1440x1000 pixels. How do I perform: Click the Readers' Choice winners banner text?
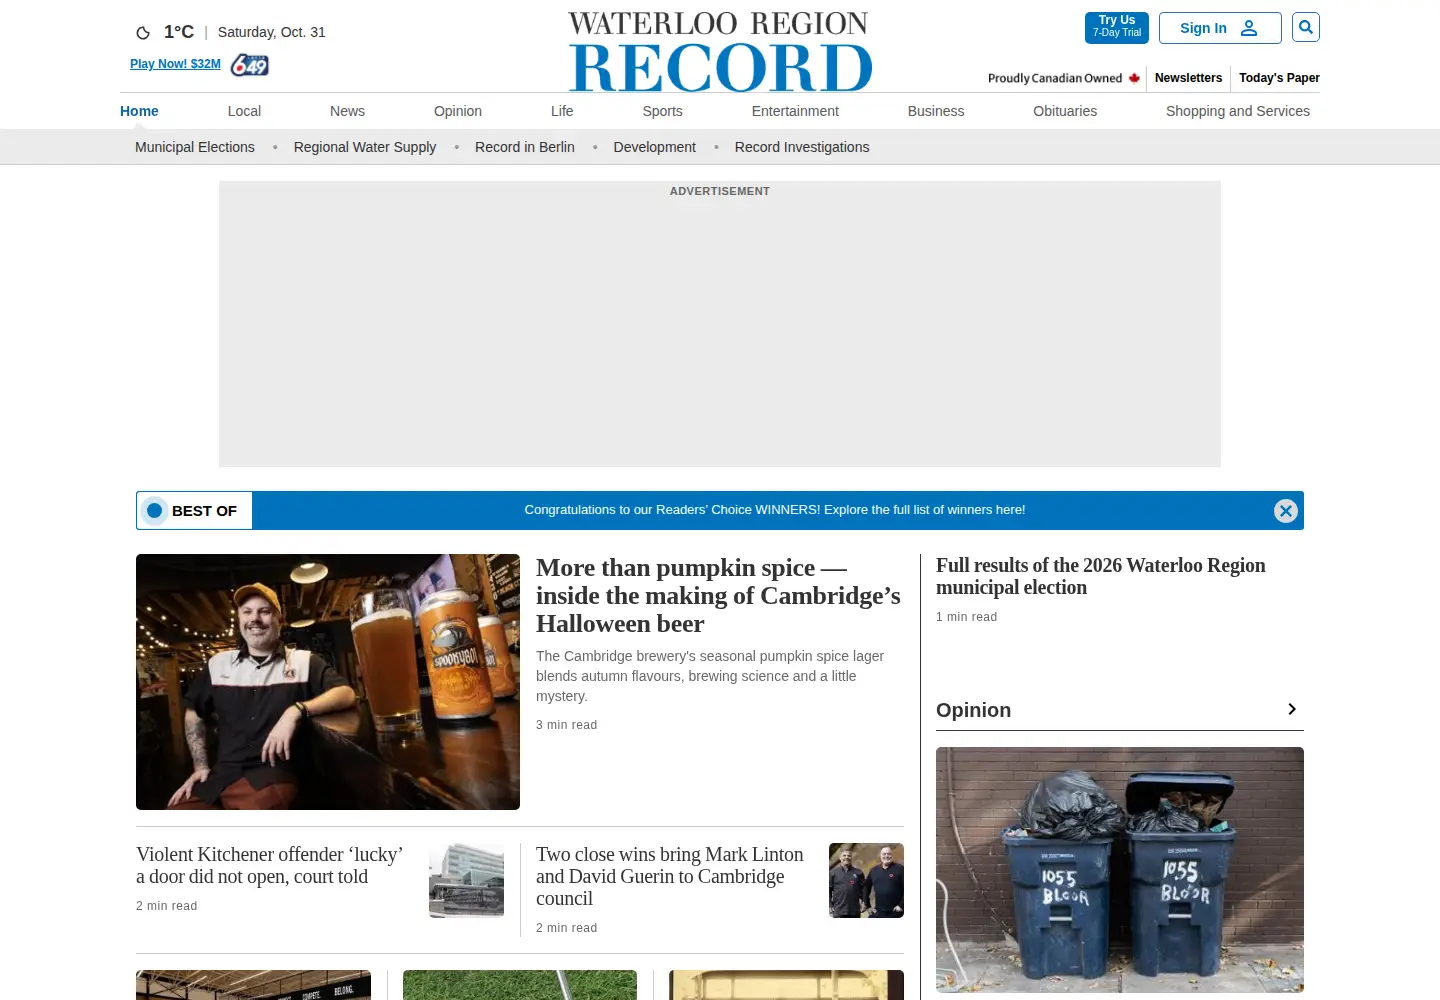click(x=775, y=510)
